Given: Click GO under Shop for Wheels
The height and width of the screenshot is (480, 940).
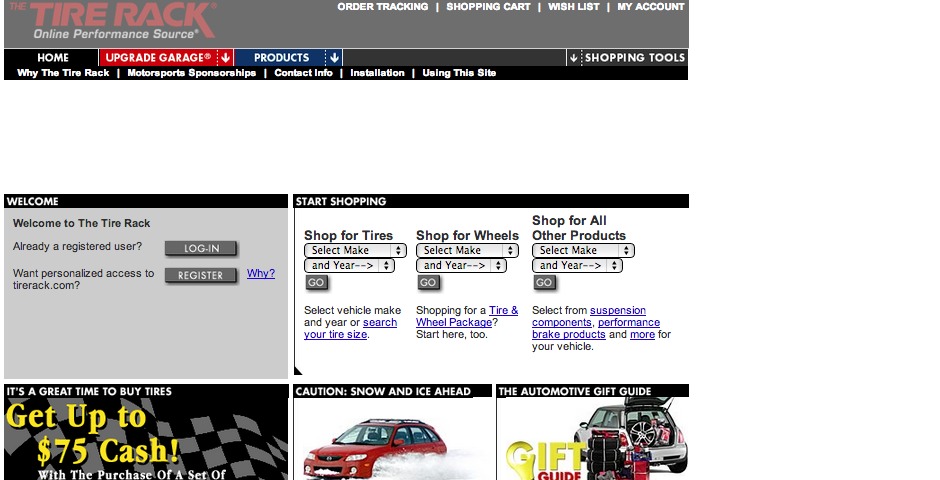Looking at the screenshot, I should [x=428, y=283].
